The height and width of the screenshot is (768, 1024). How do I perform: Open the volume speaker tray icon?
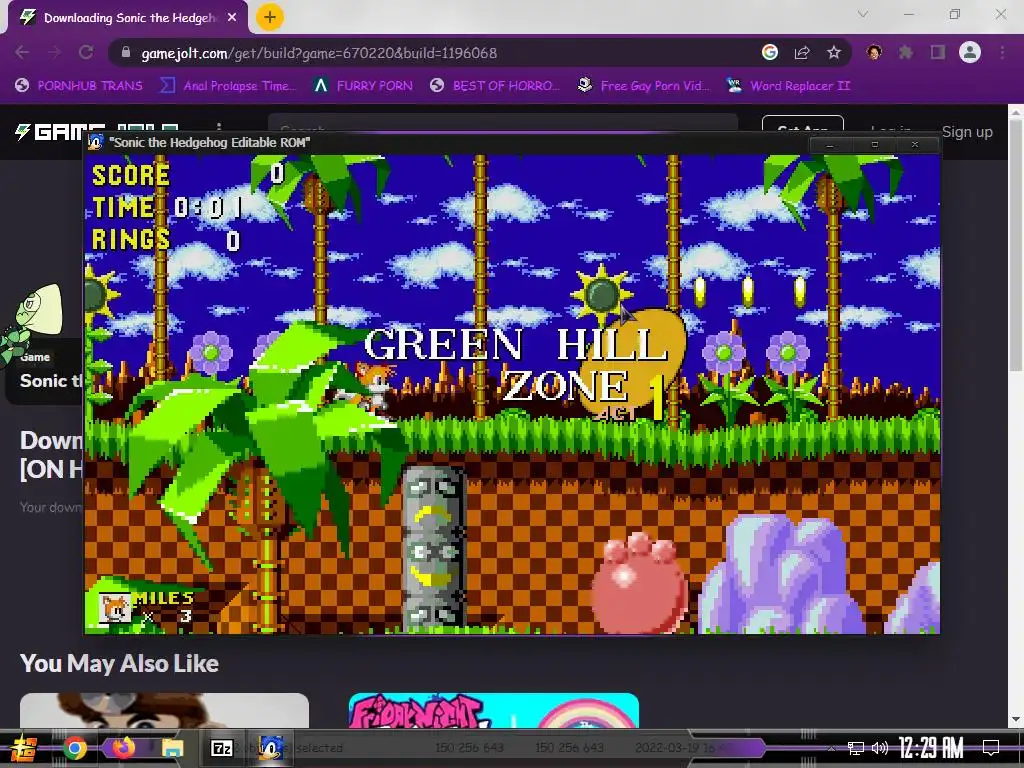pos(880,748)
